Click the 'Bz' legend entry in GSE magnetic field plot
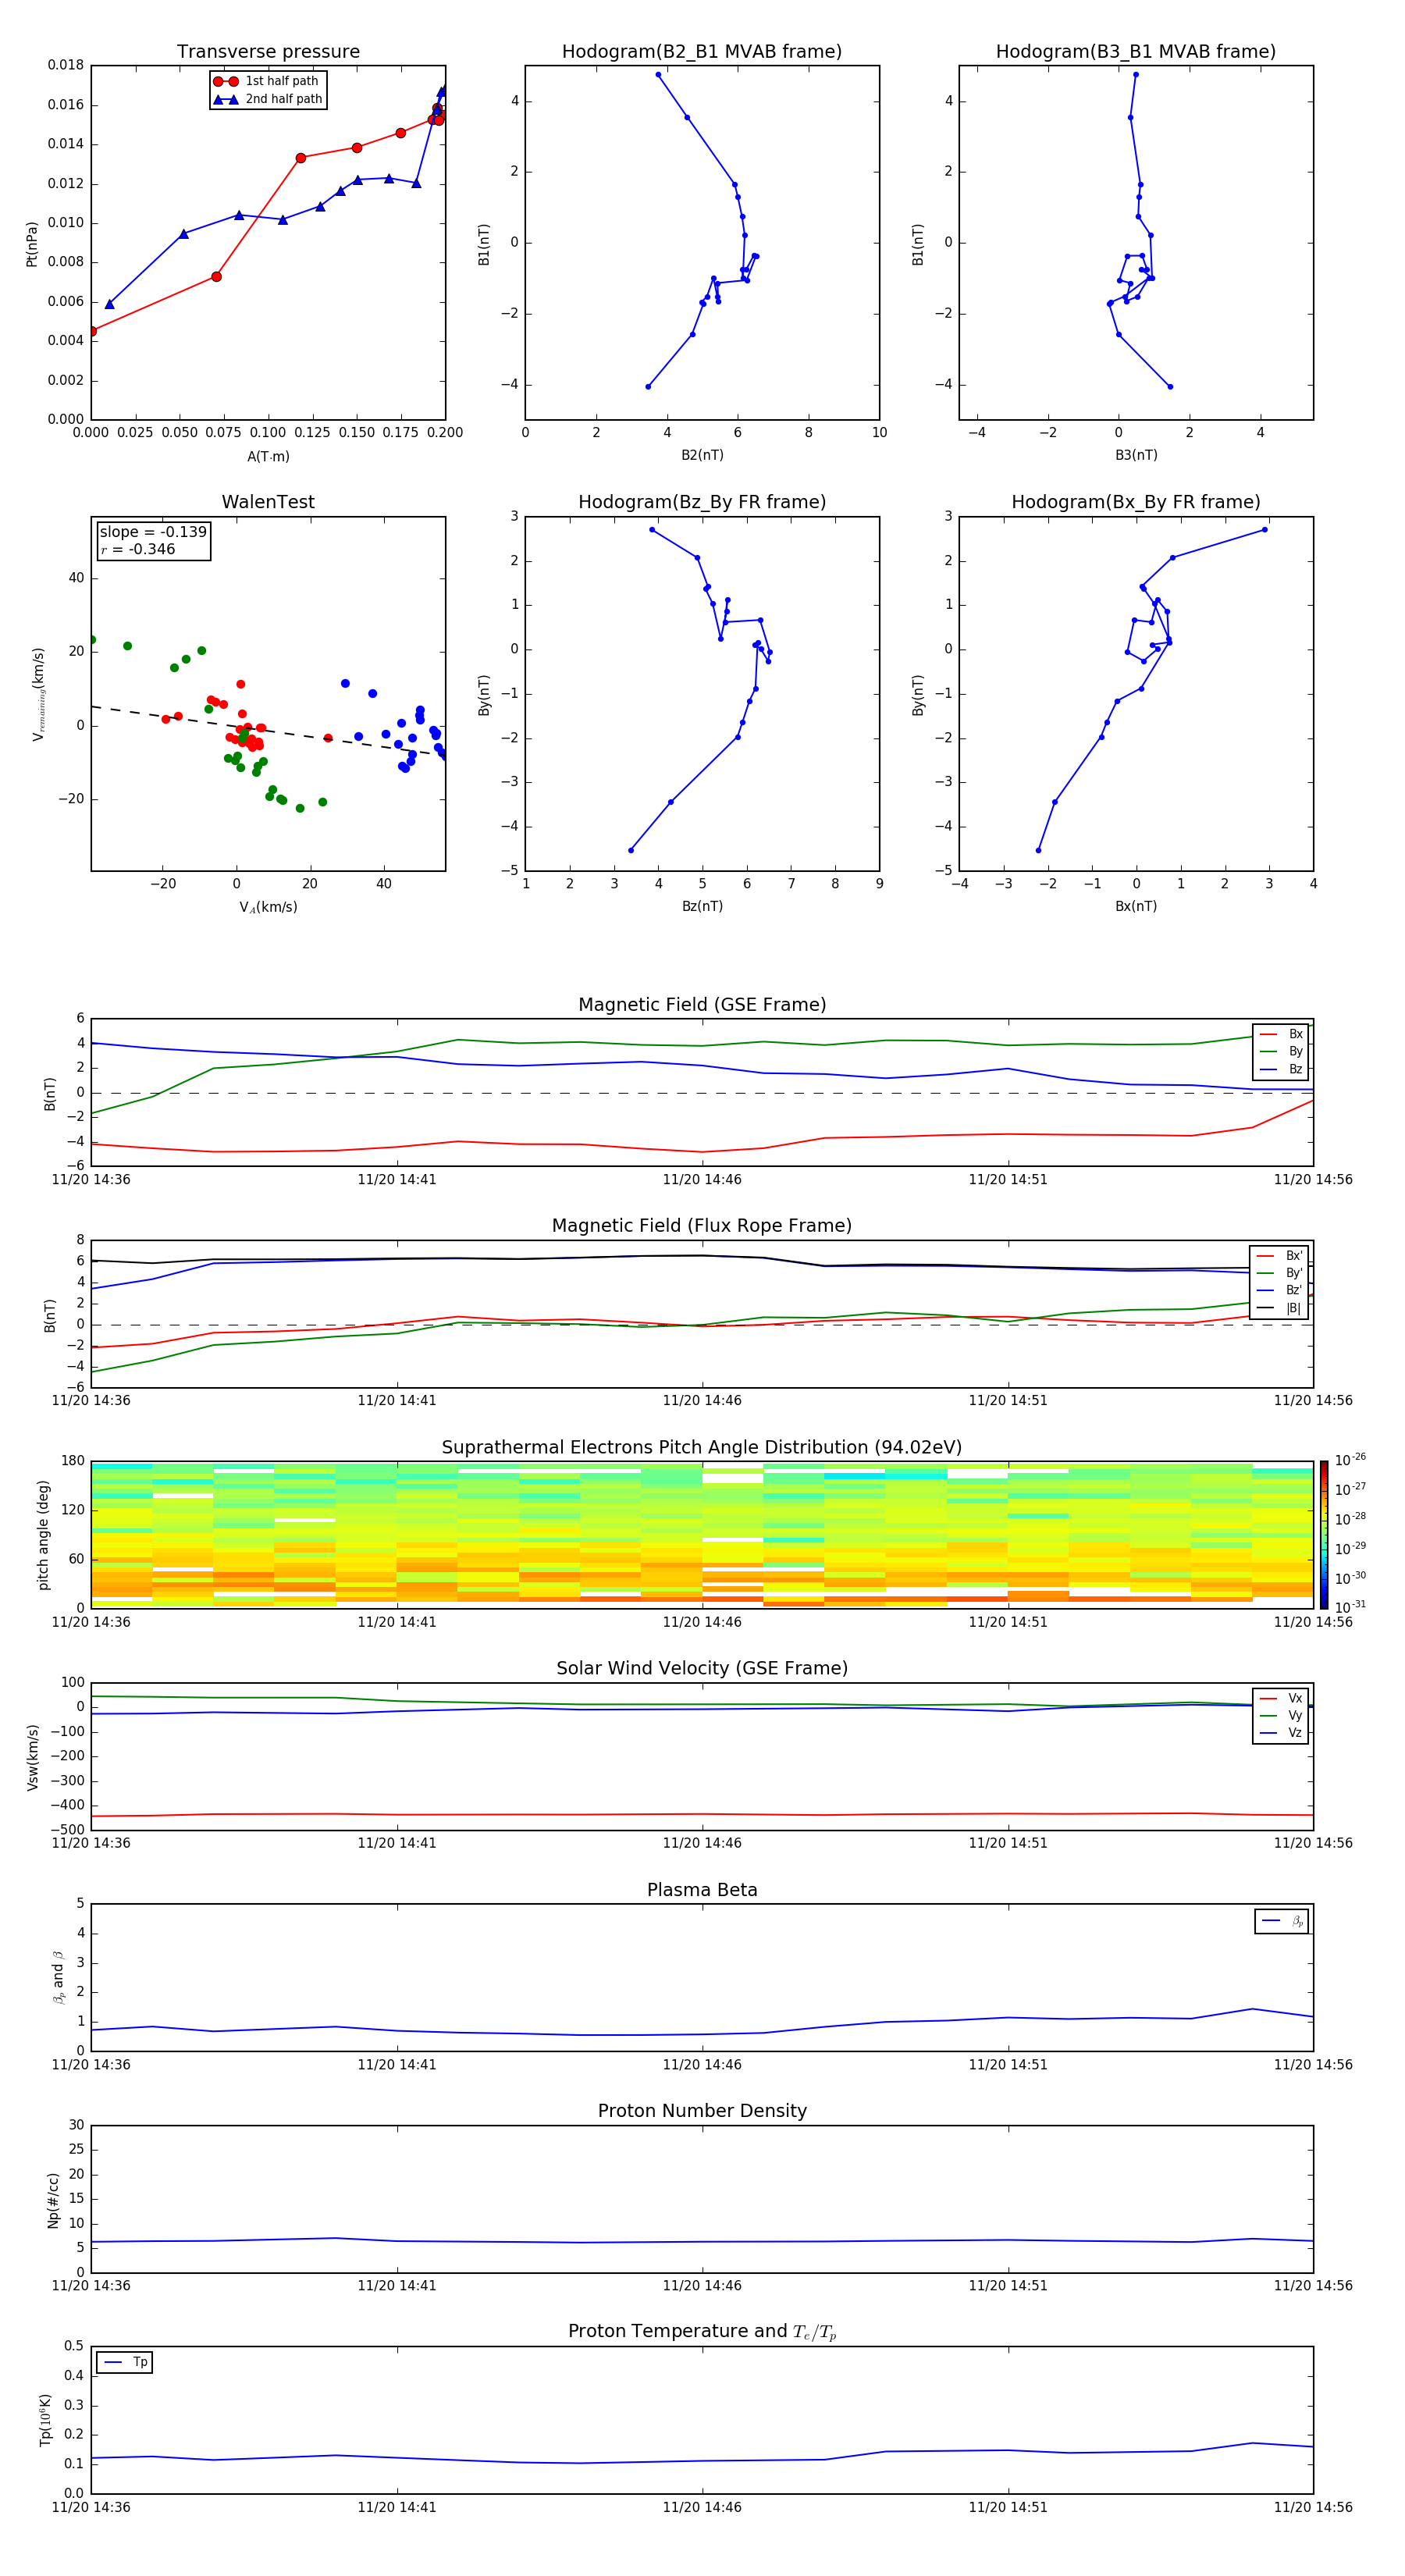Image resolution: width=1405 pixels, height=2576 pixels. pos(1282,1069)
